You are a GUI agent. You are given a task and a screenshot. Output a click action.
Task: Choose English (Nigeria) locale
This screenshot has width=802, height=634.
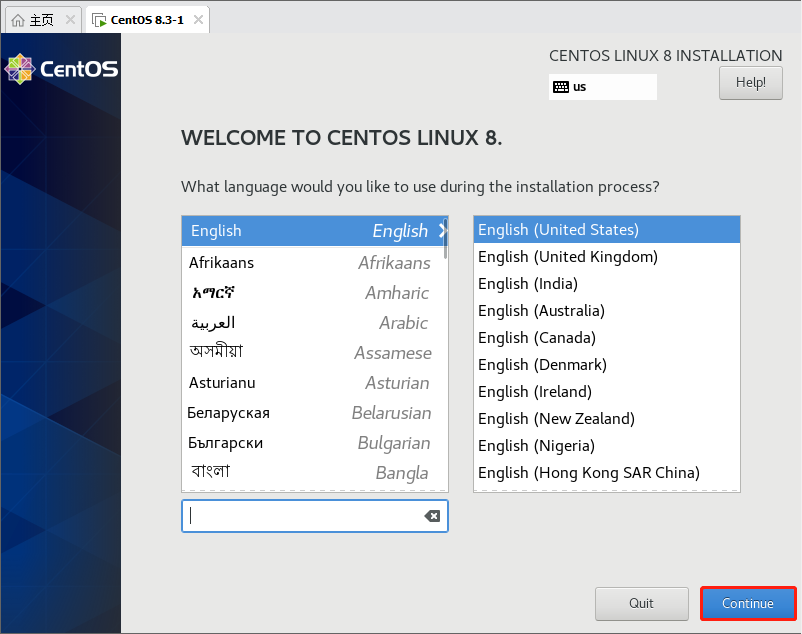[x=607, y=446]
